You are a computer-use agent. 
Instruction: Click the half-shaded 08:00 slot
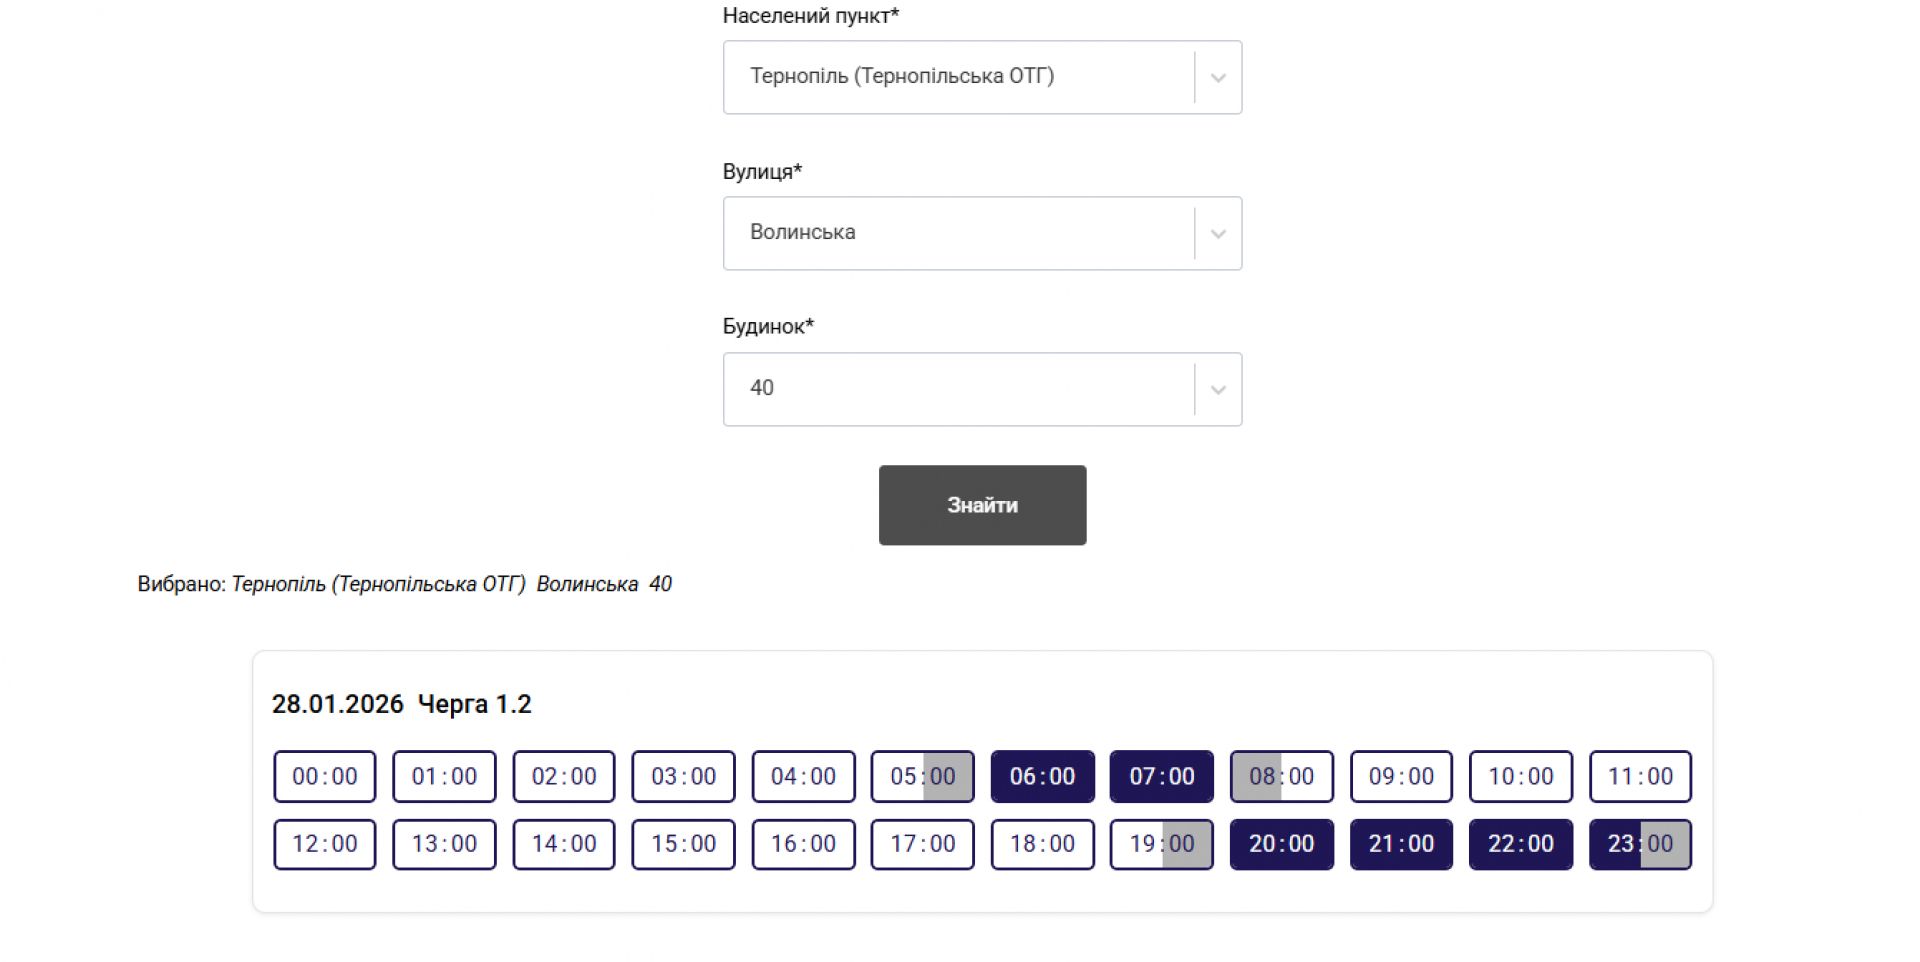[1281, 777]
